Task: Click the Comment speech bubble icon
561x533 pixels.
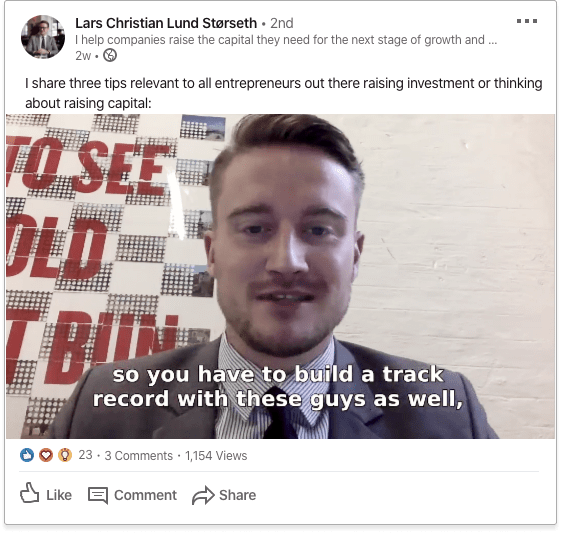Action: tap(98, 495)
